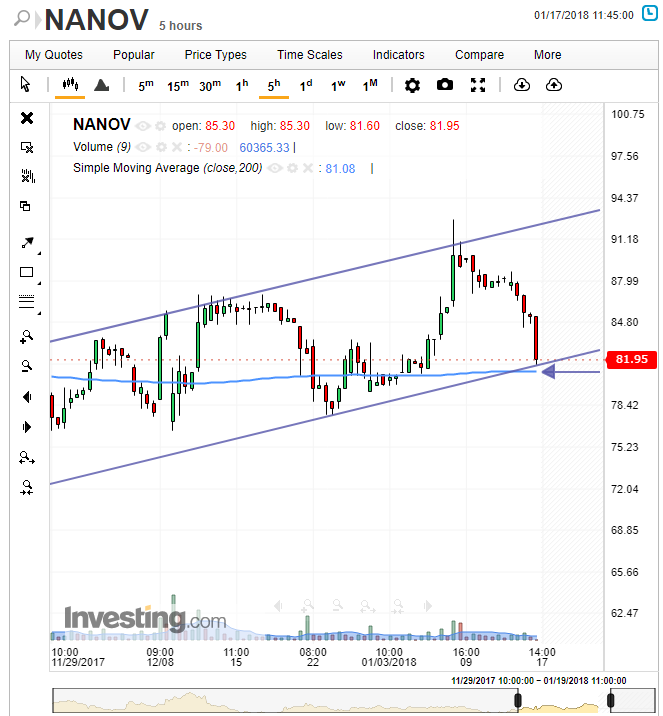Set 30 minute timeframe
The height and width of the screenshot is (716, 663).
[210, 85]
